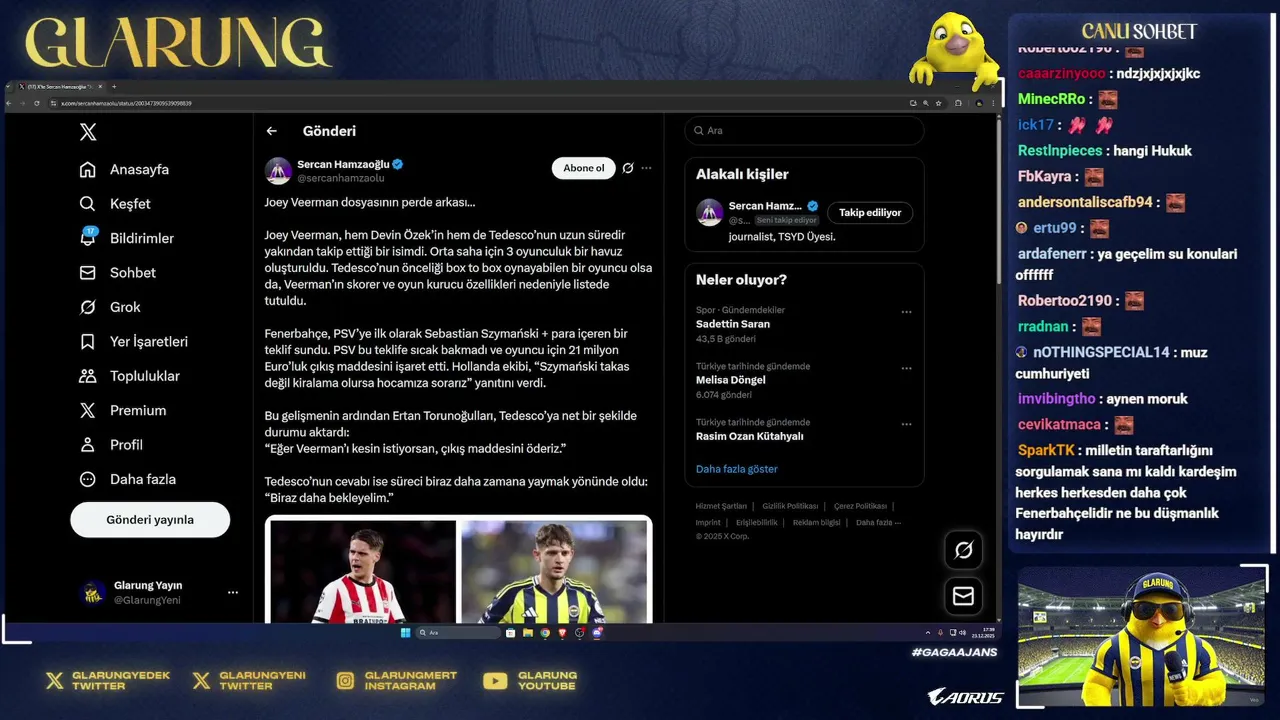The height and width of the screenshot is (720, 1280).
Task: Click chat username RestInpieces
Action: [1060, 150]
